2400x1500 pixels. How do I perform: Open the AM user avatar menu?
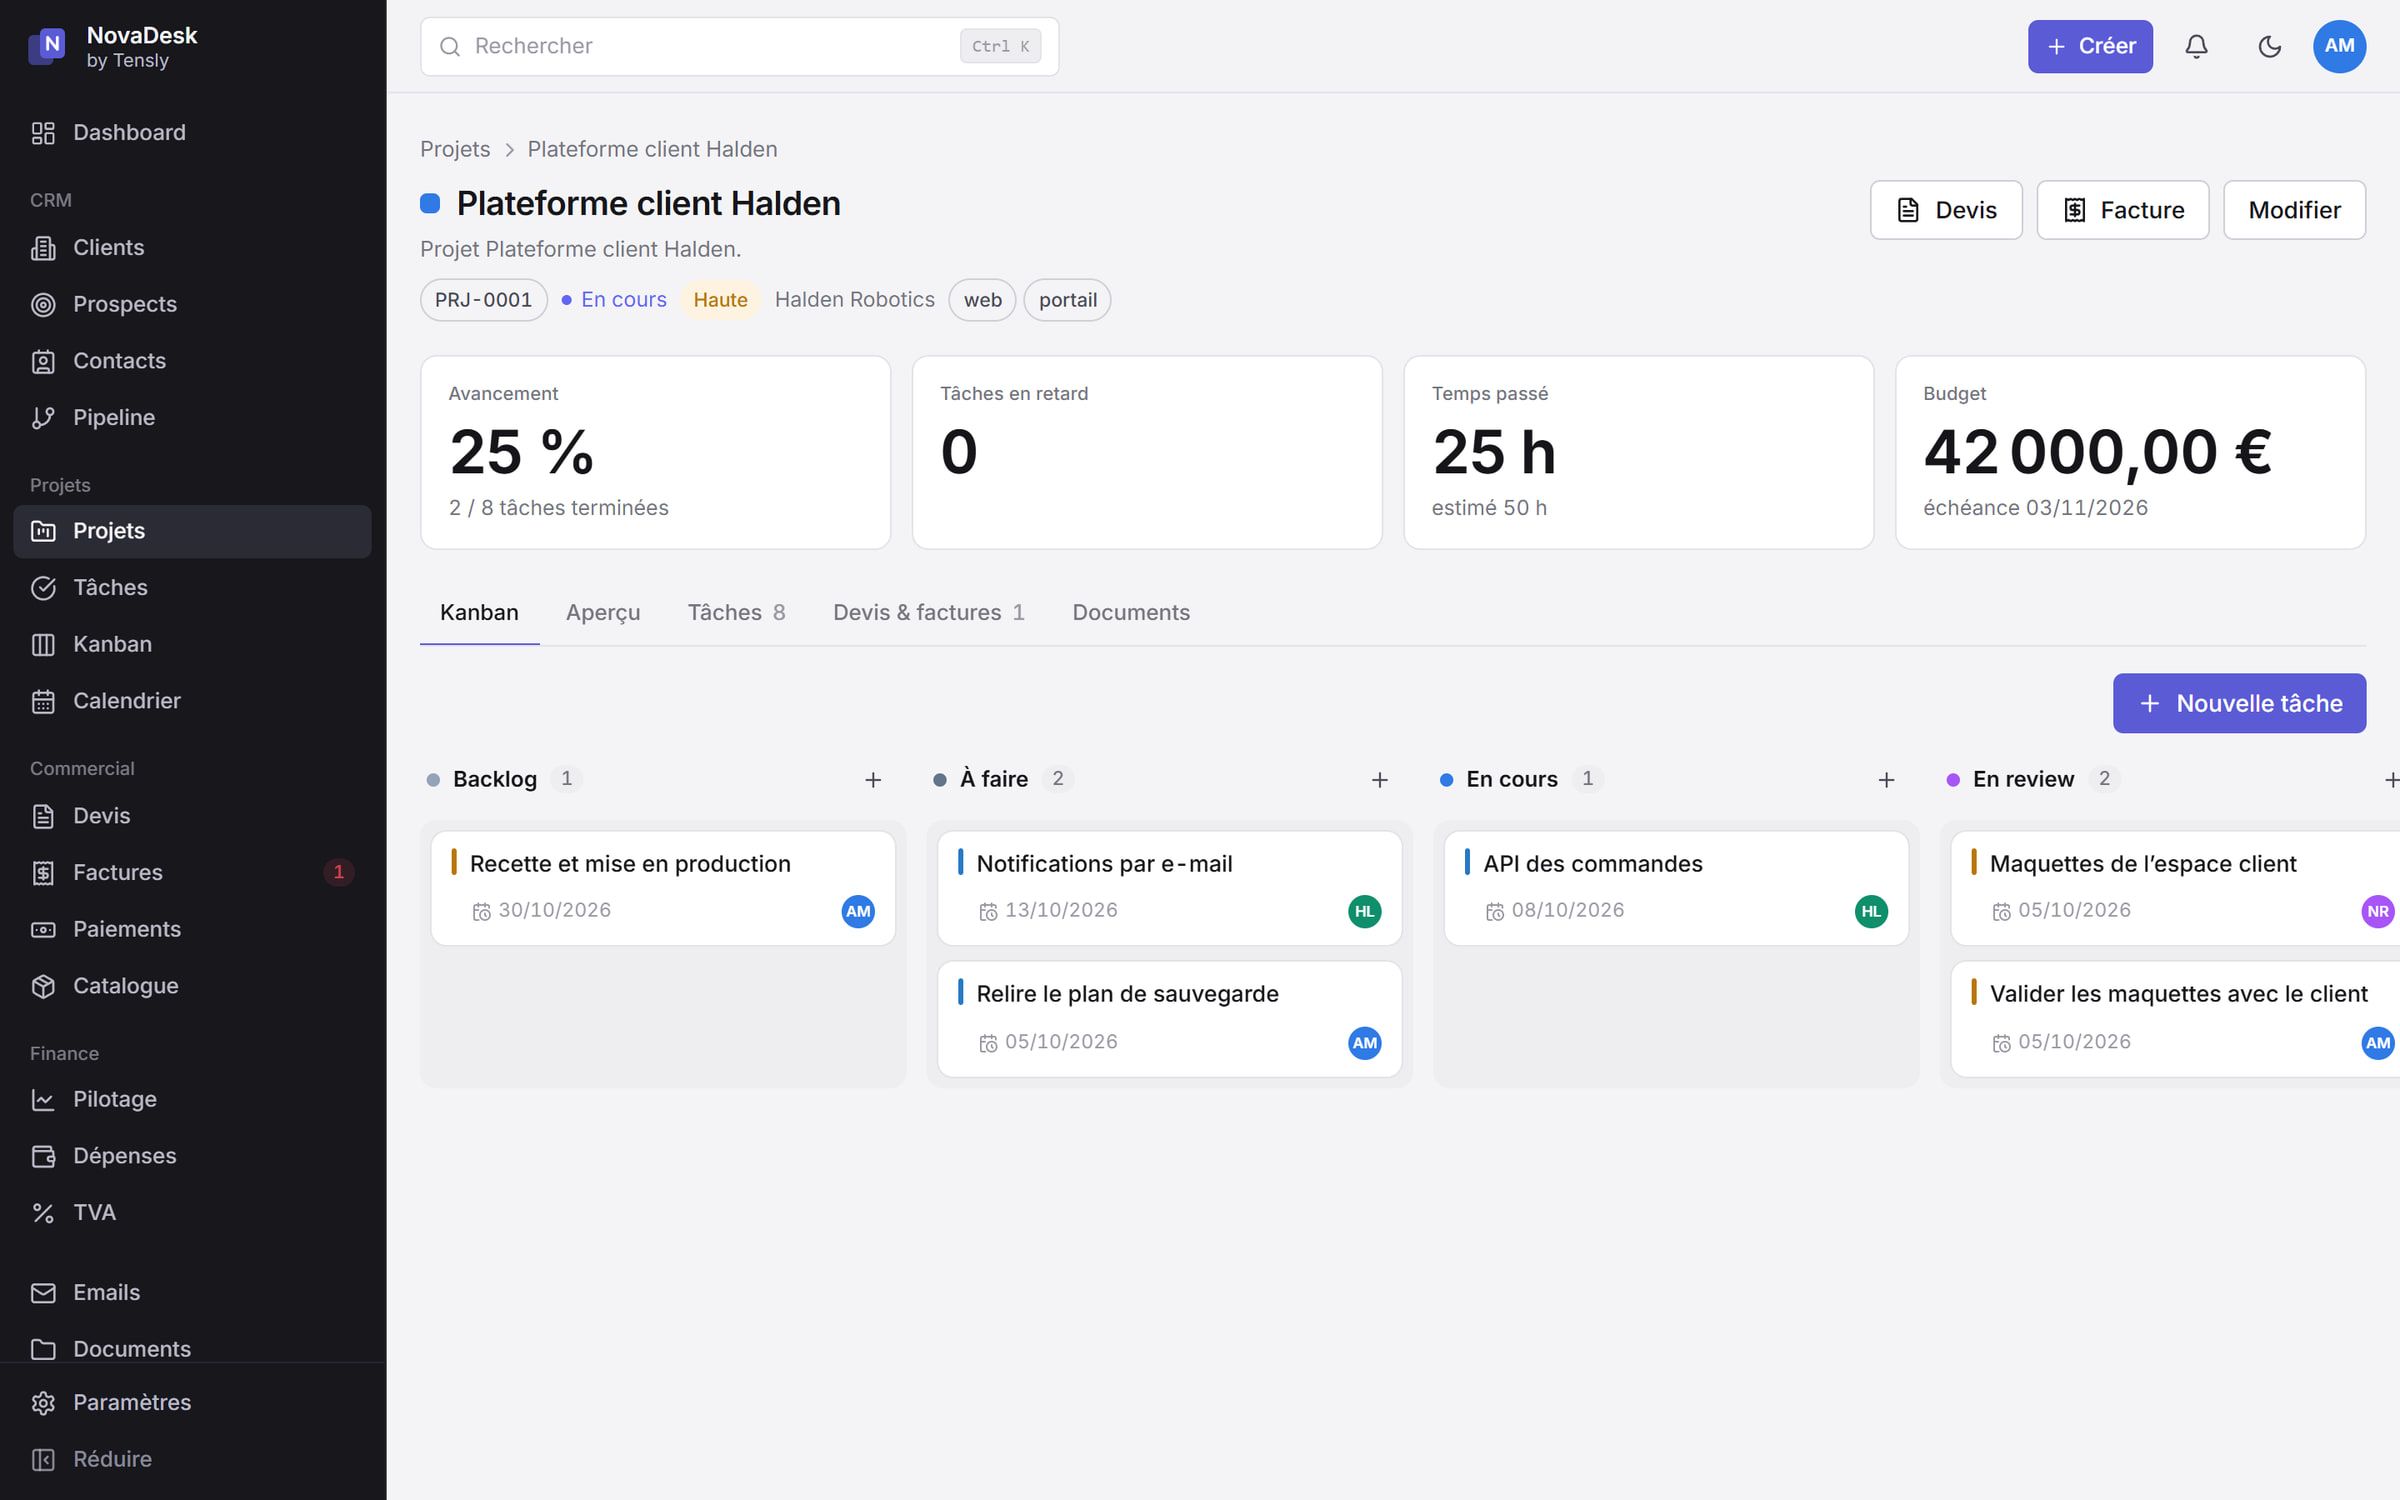pyautogui.click(x=2339, y=46)
